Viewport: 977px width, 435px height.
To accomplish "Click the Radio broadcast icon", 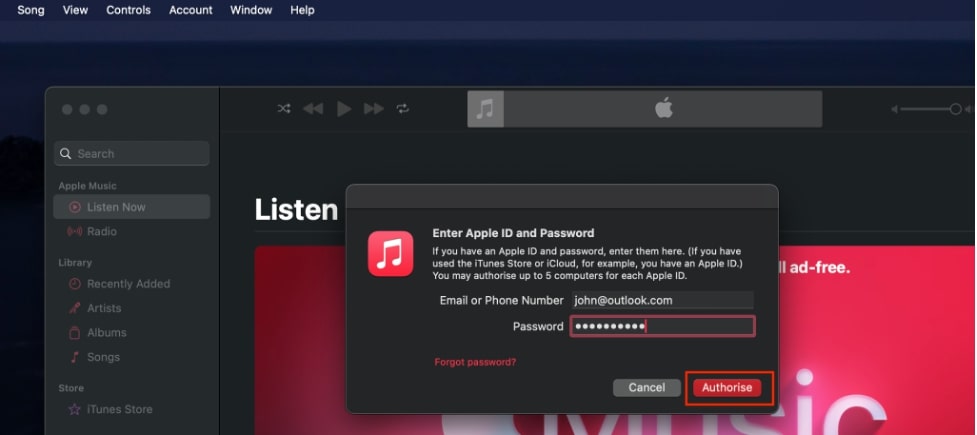I will coord(75,231).
